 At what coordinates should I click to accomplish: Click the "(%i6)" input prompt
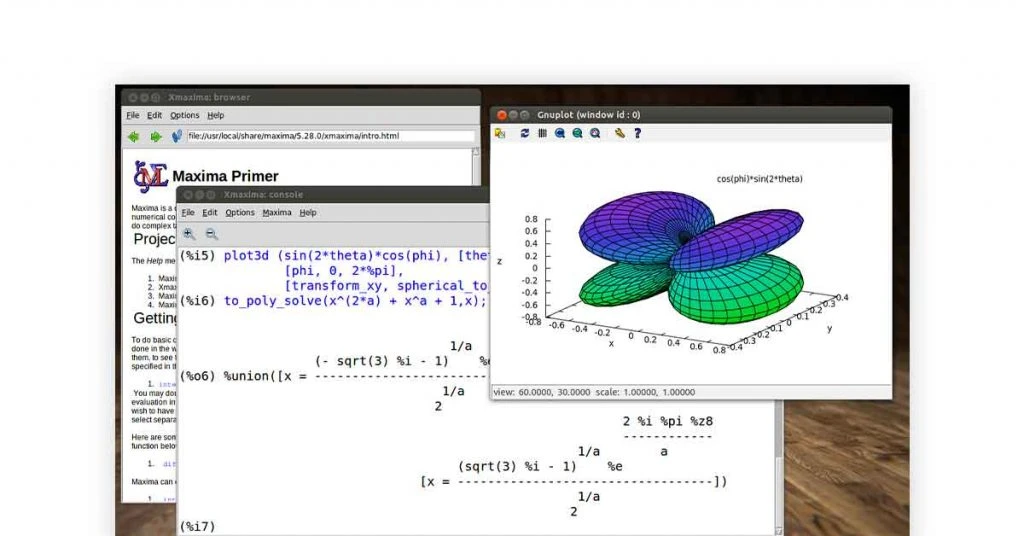tap(198, 301)
